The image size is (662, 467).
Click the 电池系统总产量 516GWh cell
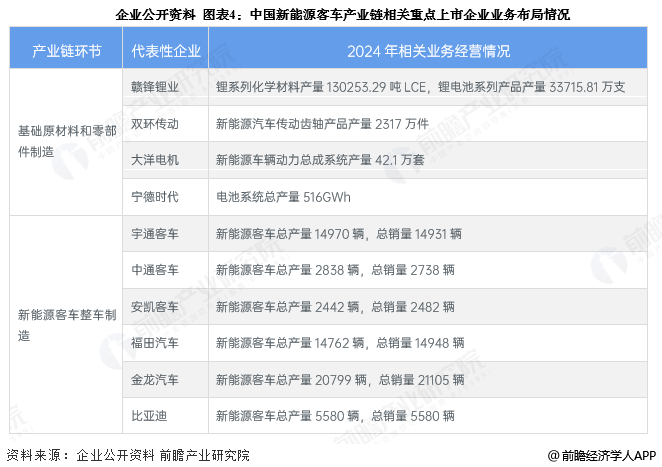[428, 197]
